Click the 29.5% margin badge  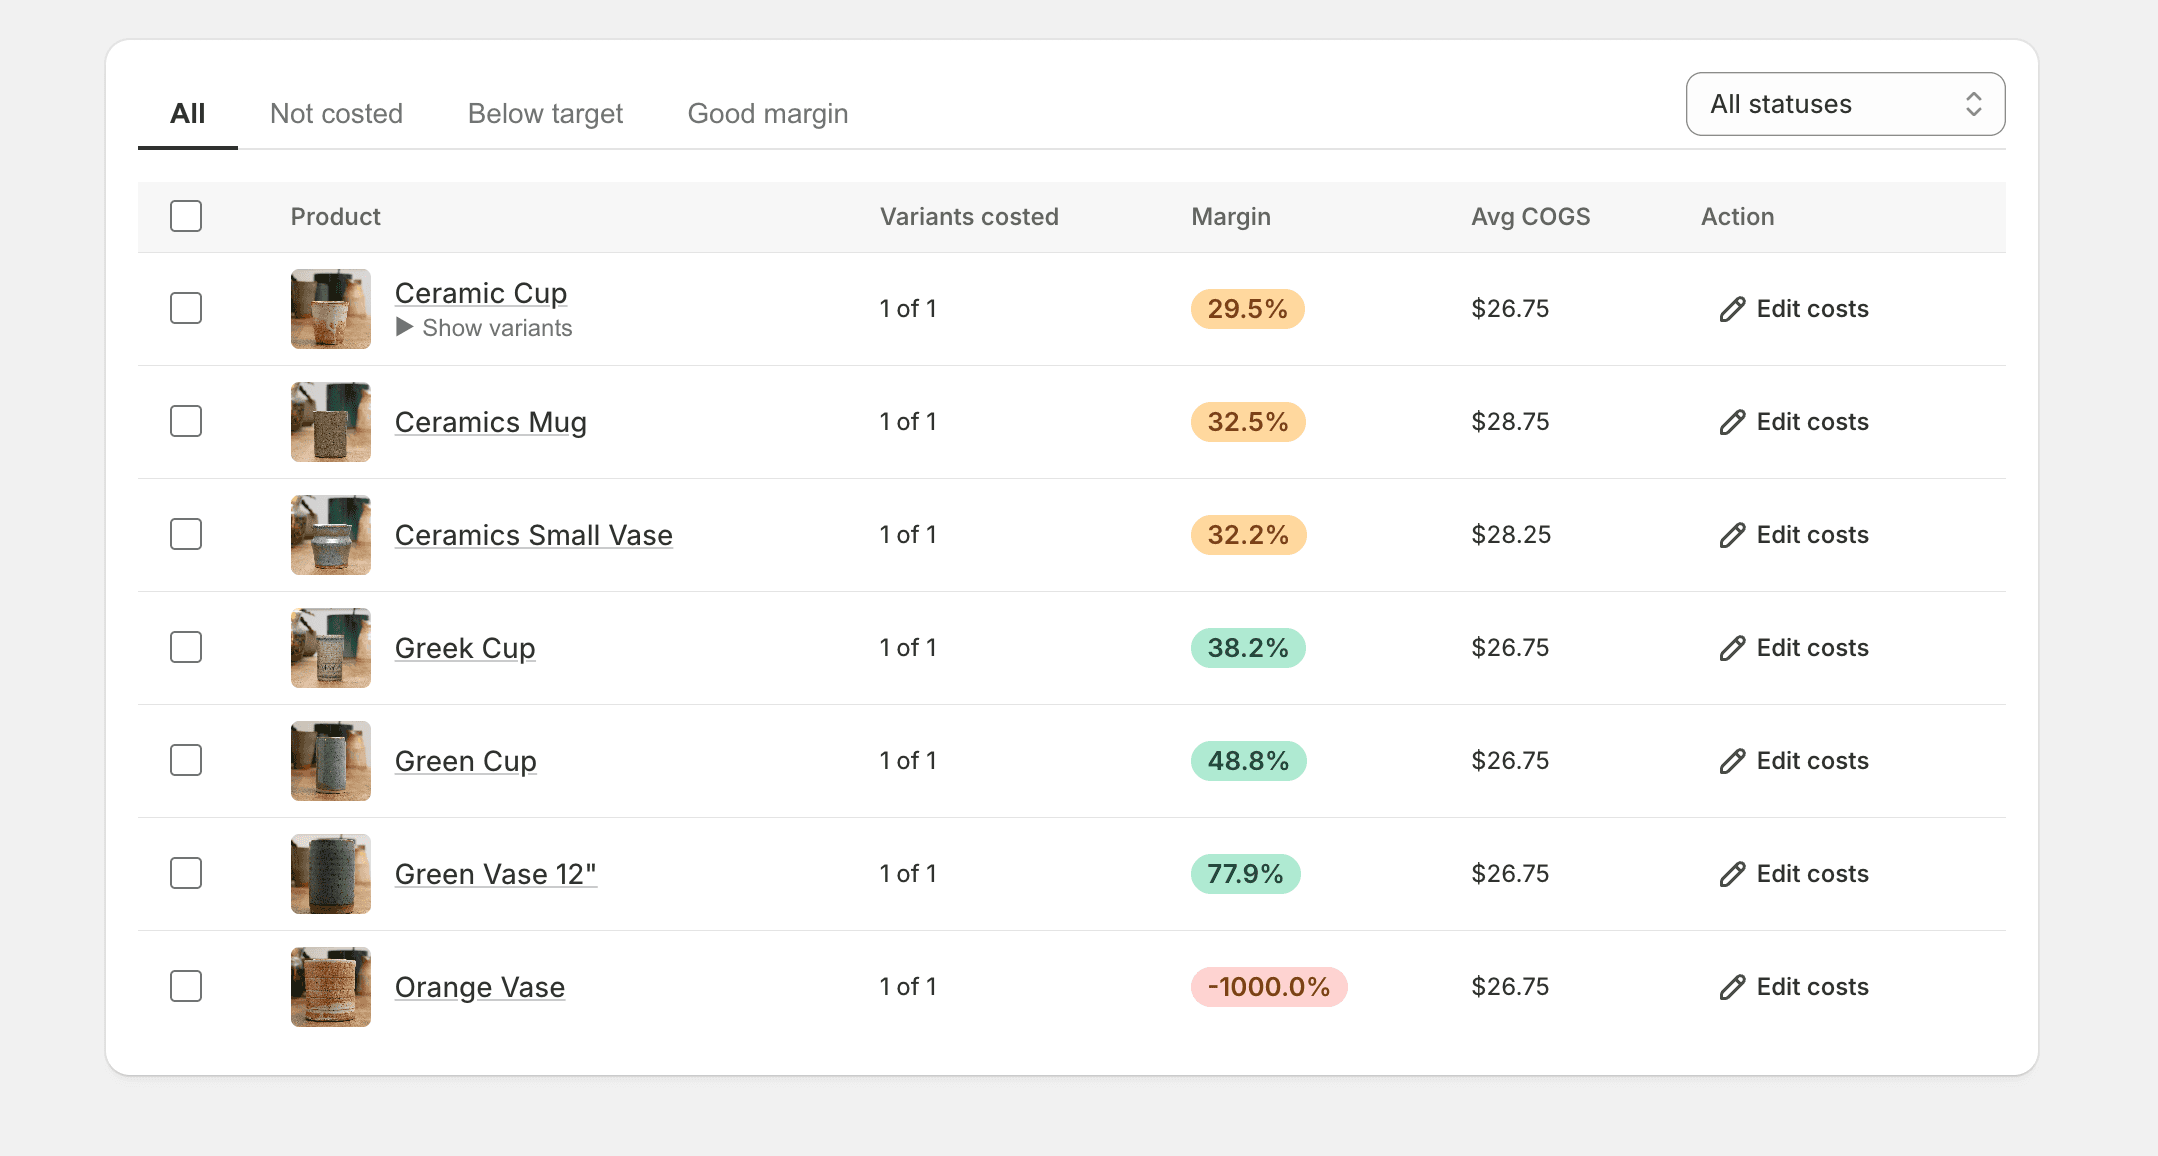(x=1248, y=309)
